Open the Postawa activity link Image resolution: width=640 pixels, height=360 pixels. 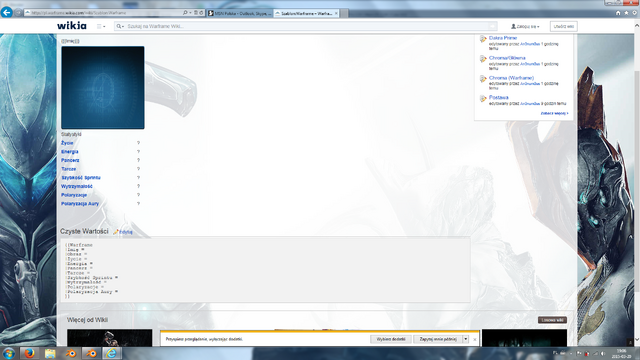coord(499,97)
